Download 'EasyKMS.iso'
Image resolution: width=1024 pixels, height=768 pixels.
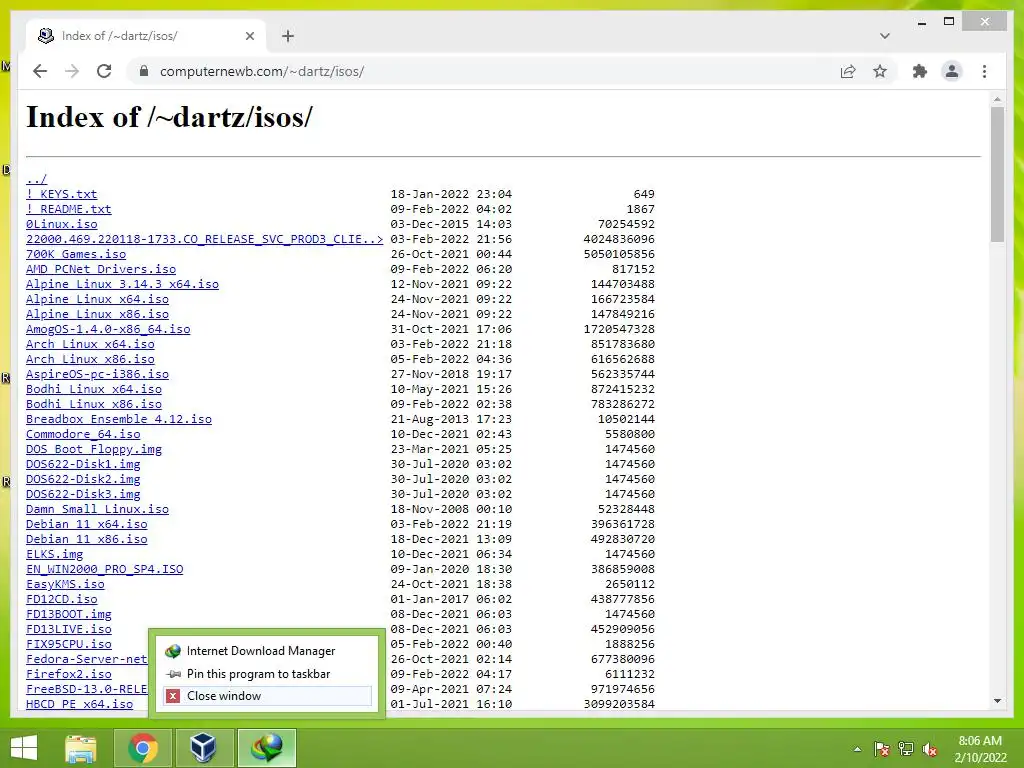click(65, 584)
